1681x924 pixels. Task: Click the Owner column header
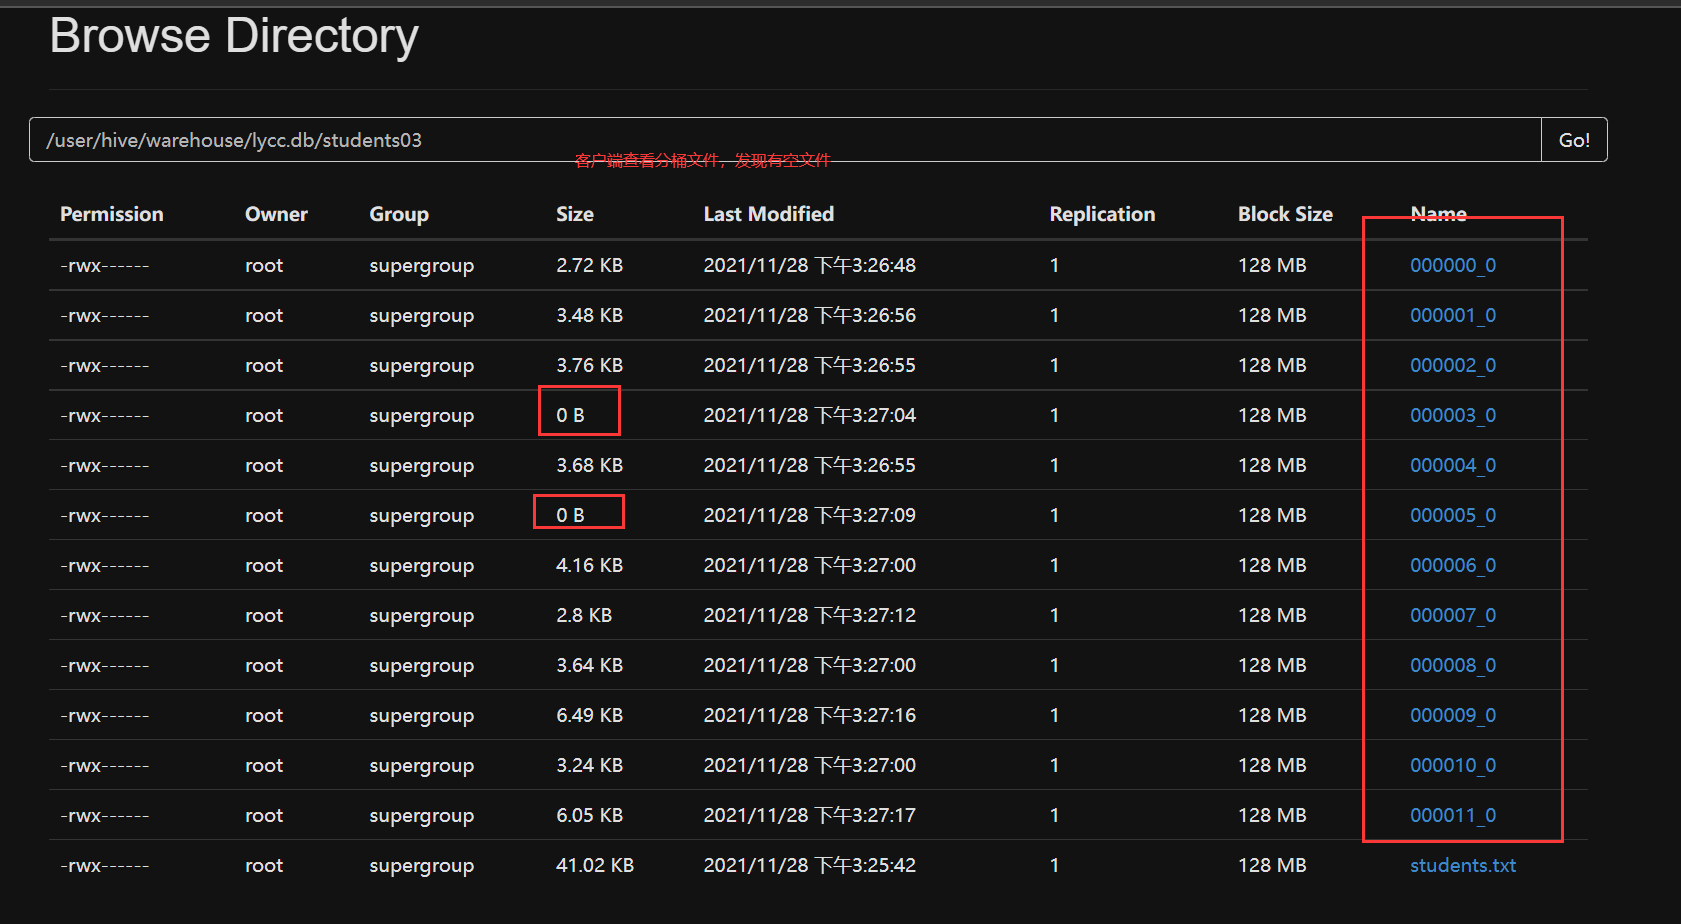pyautogui.click(x=276, y=214)
